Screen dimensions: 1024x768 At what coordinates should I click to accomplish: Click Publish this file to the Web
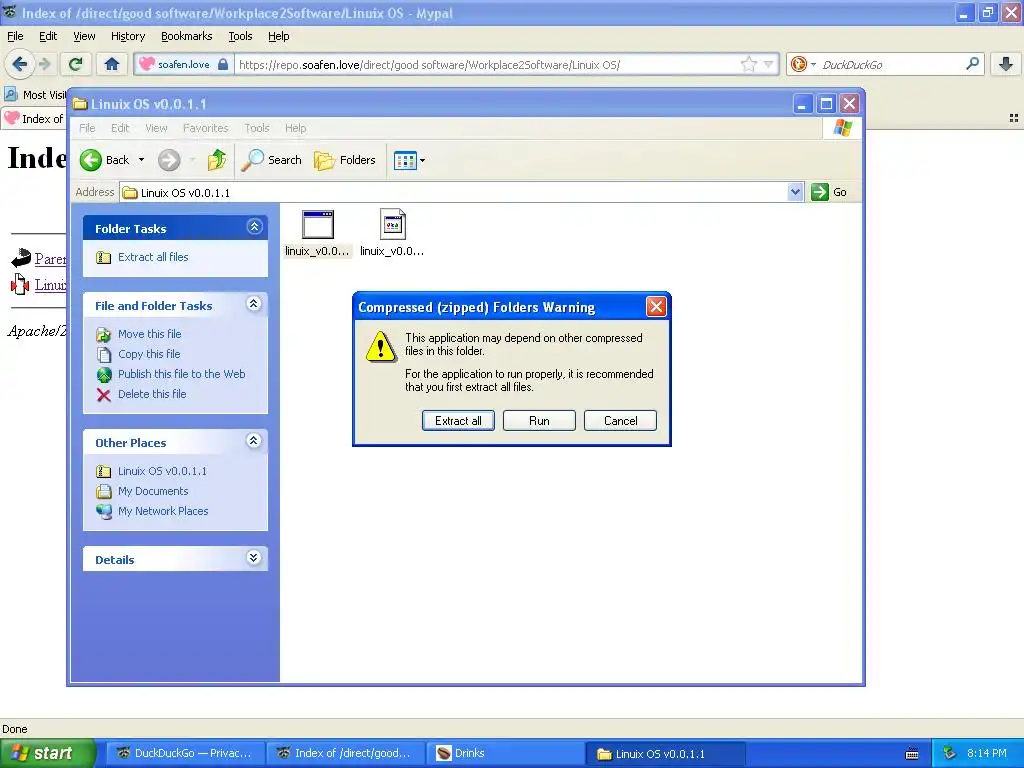182,374
